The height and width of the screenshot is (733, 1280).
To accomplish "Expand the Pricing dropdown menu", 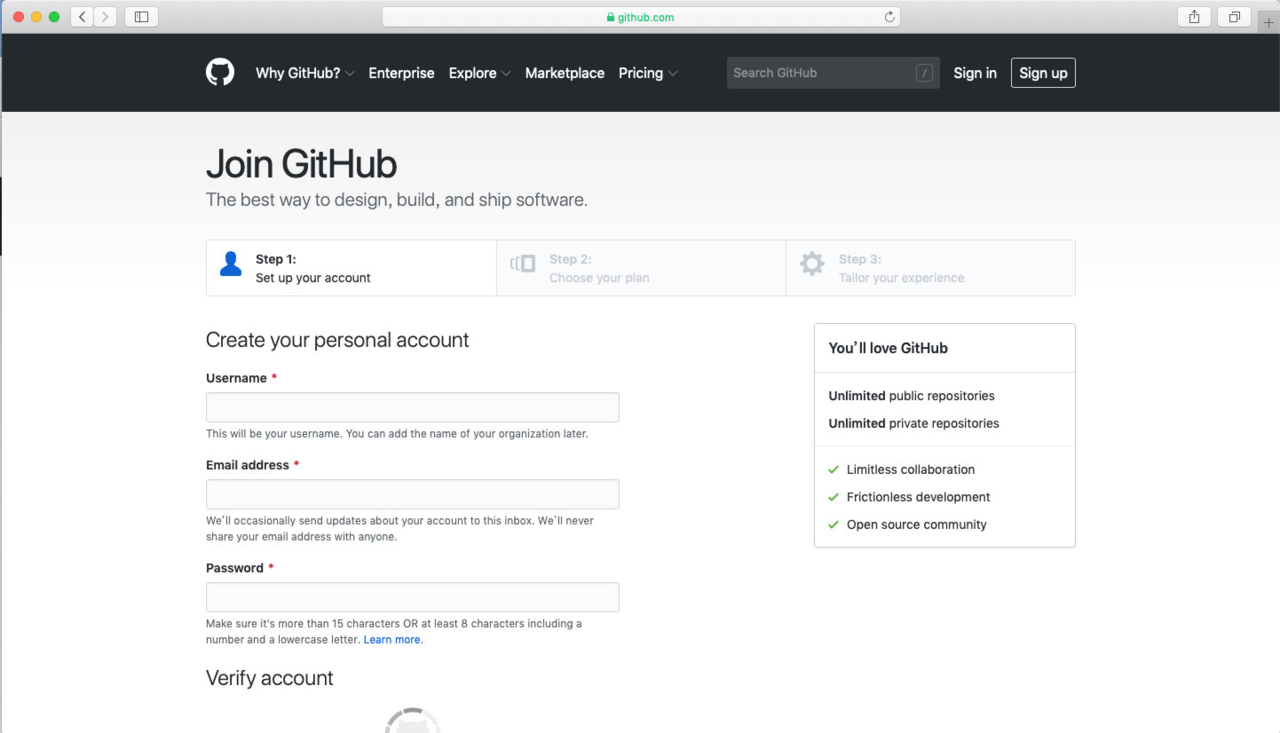I will point(648,73).
